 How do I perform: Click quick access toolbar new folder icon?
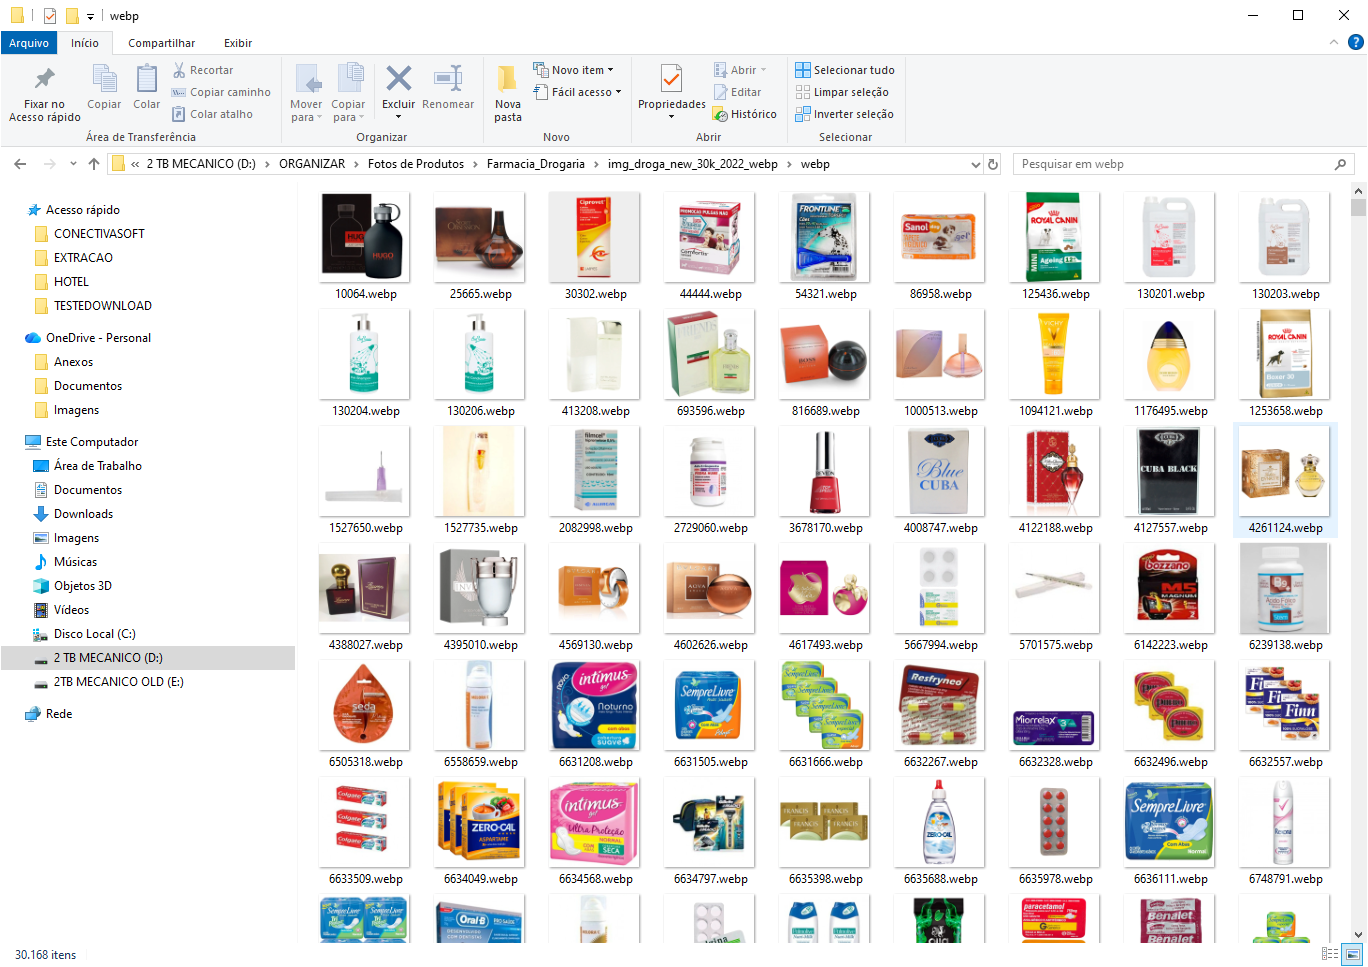(72, 16)
